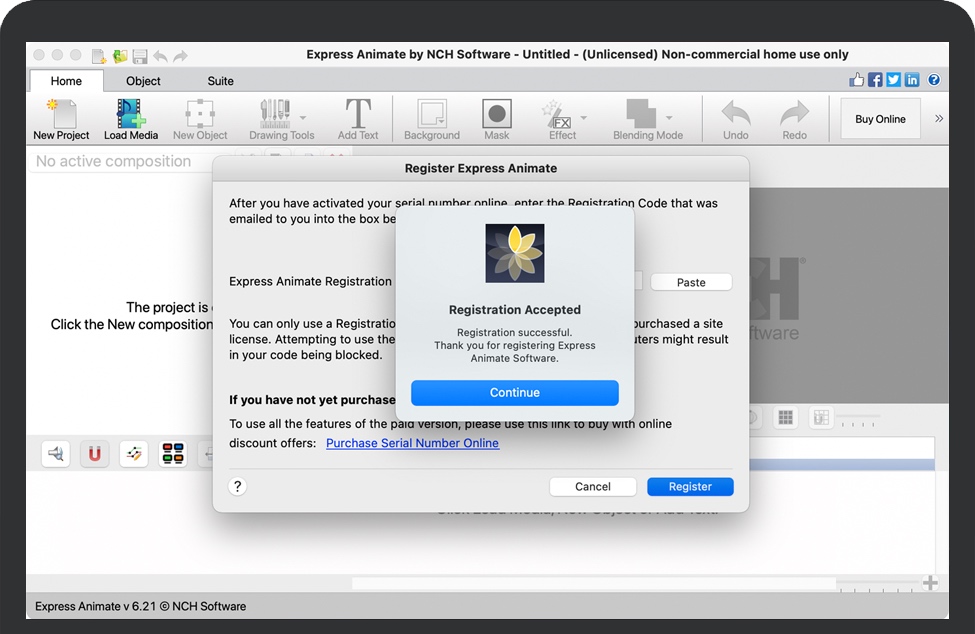
Task: Click the magnet snapping icon
Action: click(x=95, y=454)
